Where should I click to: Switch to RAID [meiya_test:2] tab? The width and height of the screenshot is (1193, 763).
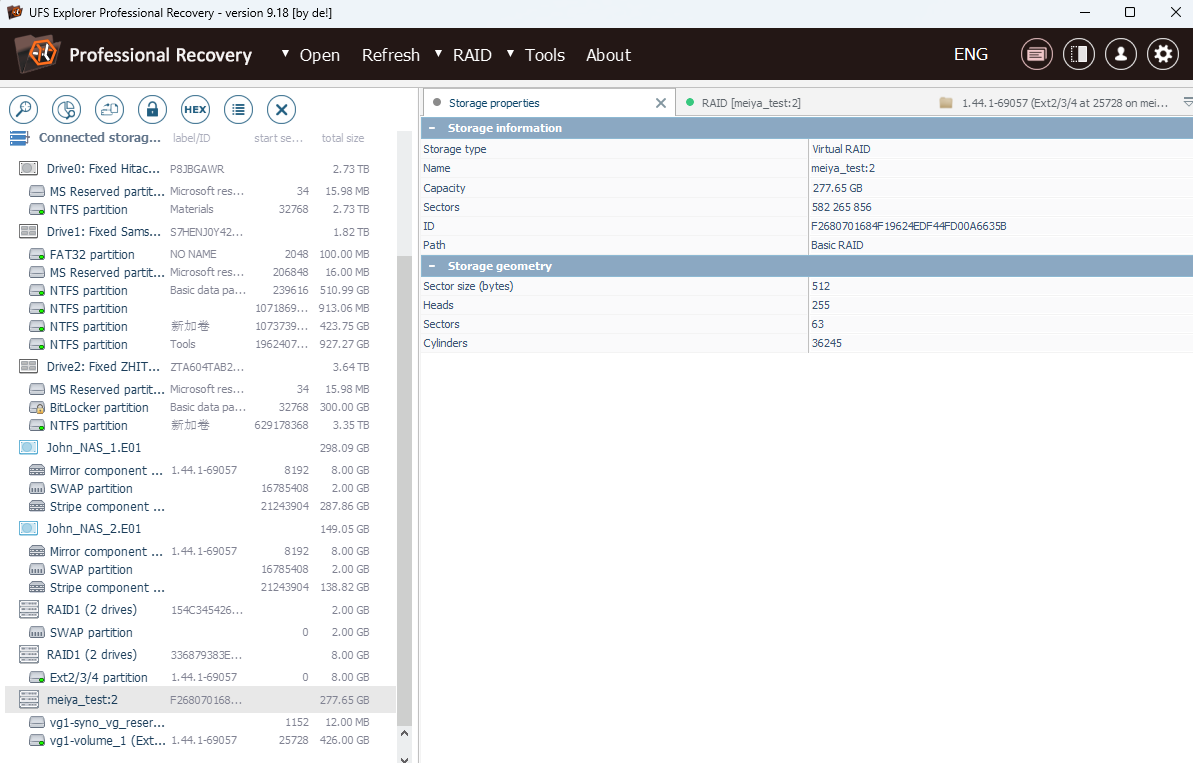pyautogui.click(x=750, y=103)
